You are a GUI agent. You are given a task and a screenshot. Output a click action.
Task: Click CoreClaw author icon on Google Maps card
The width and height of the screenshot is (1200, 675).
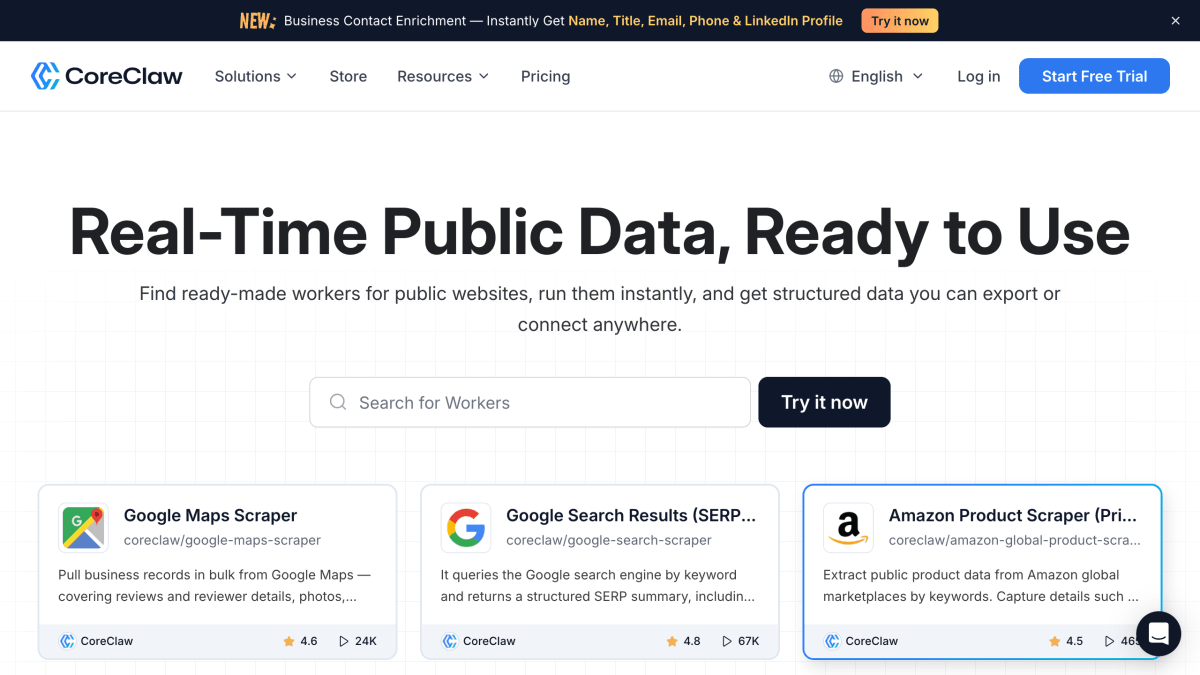(67, 641)
